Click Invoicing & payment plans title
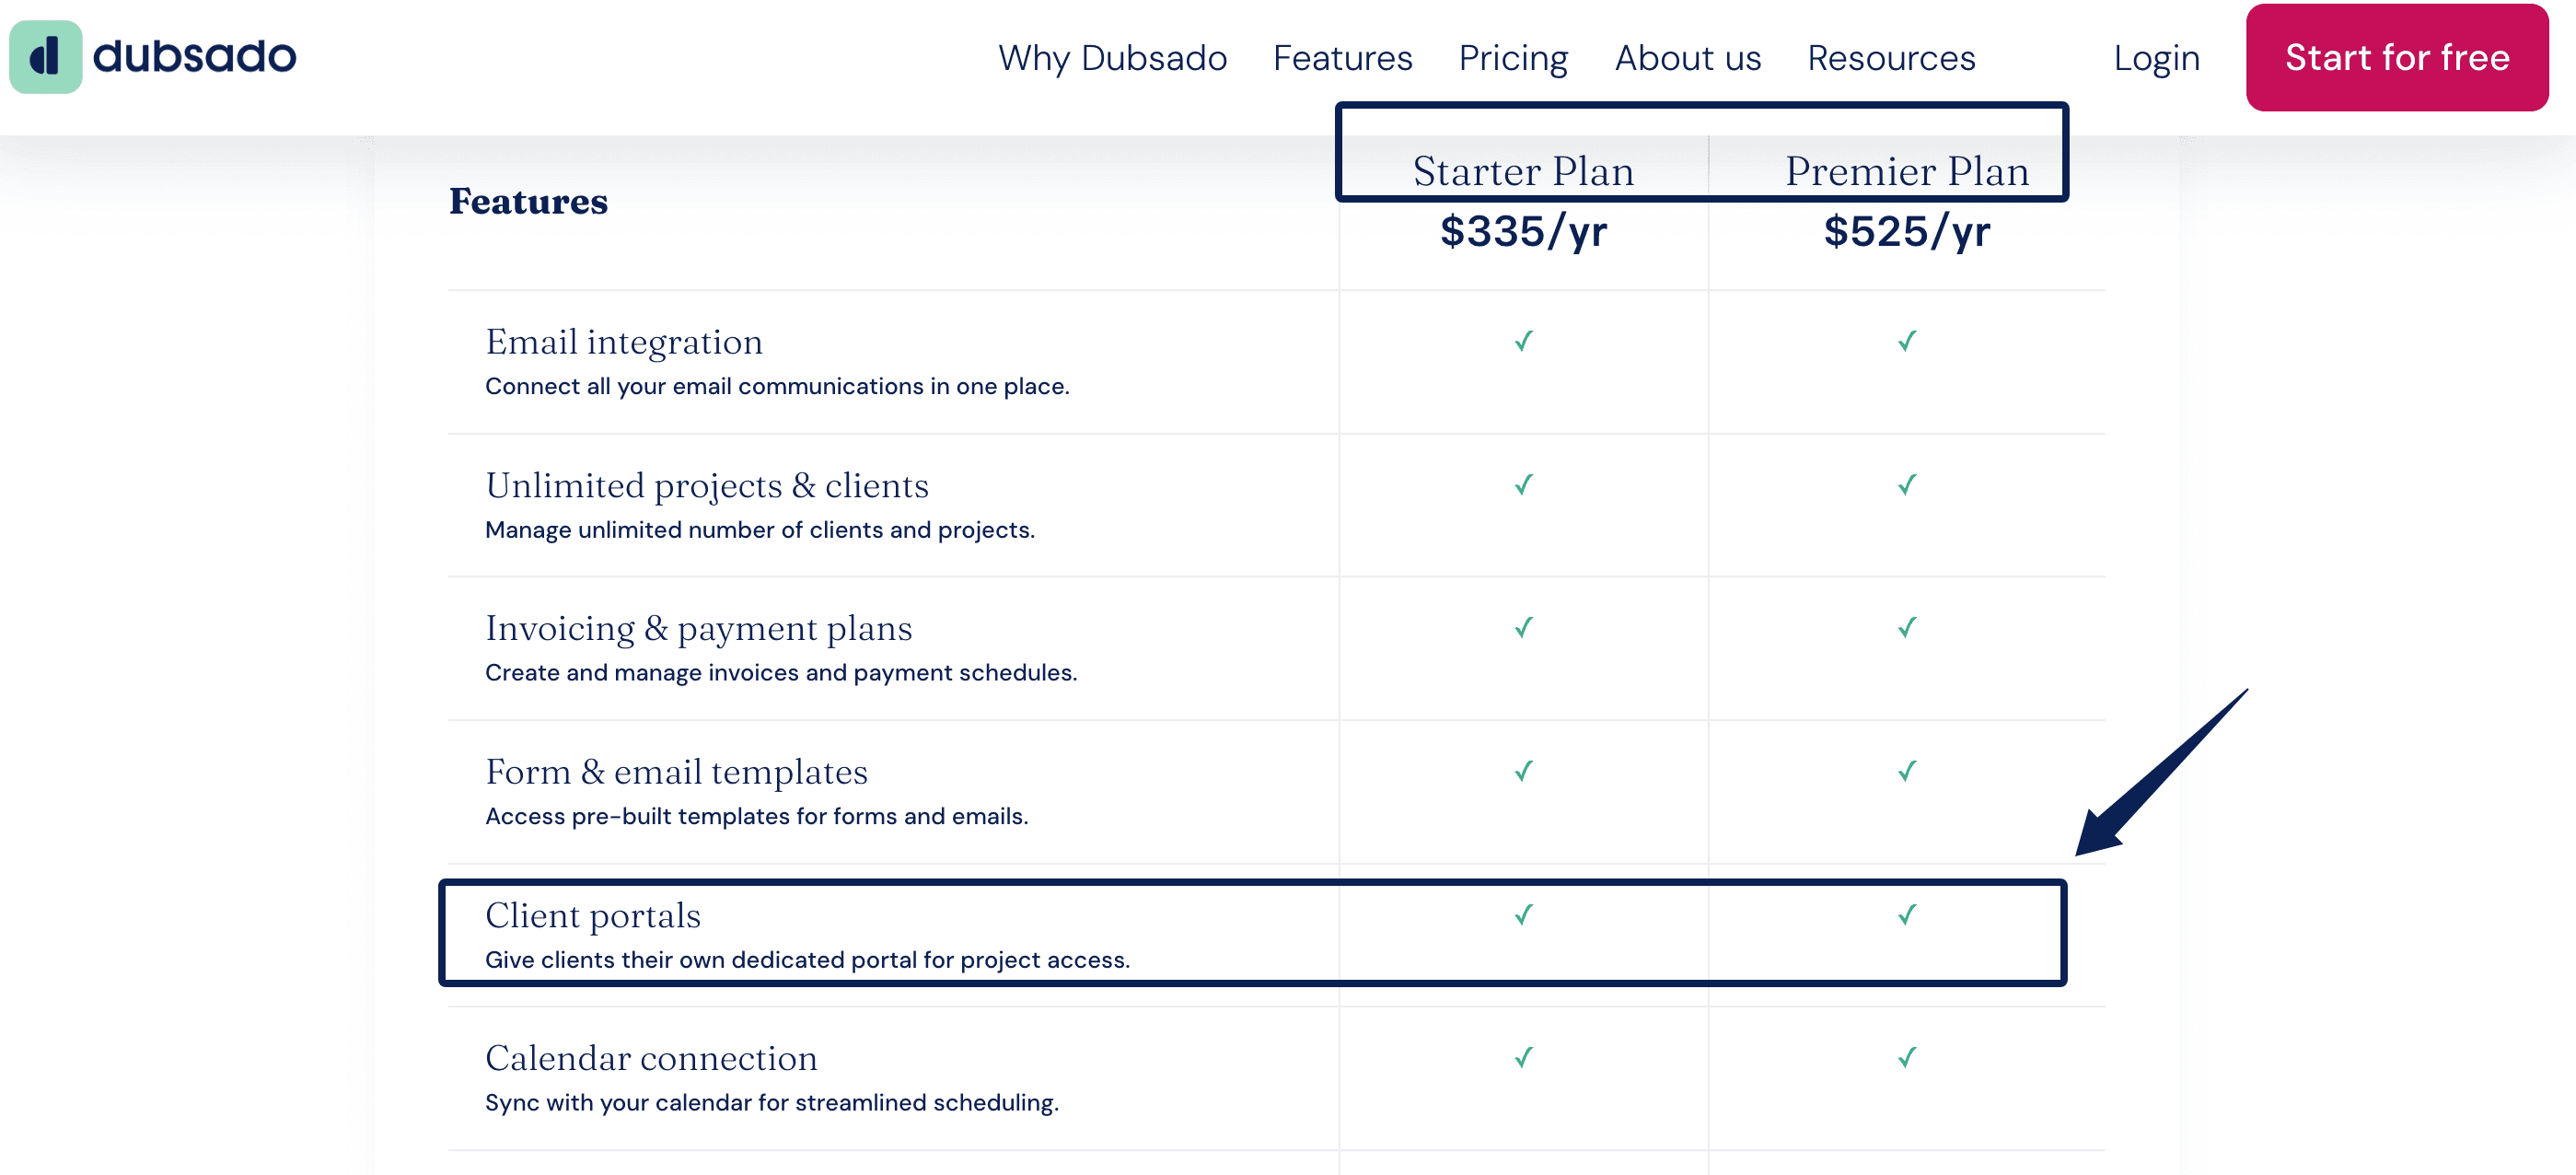 tap(699, 628)
